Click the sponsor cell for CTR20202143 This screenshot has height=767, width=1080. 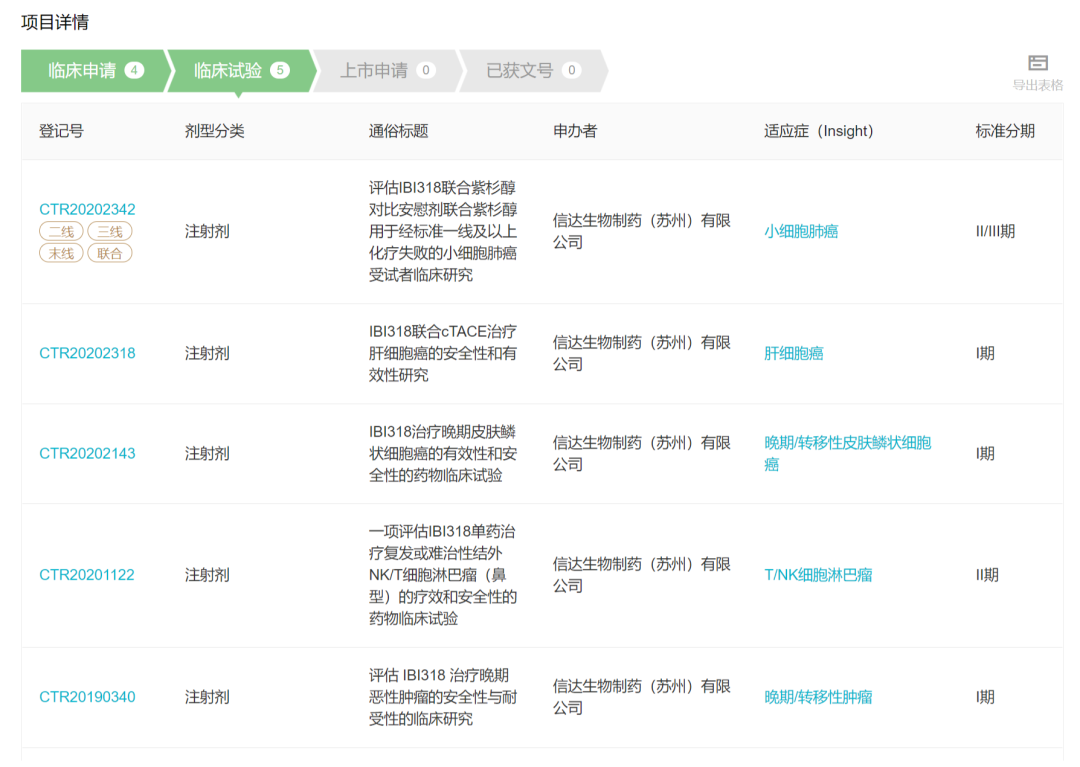tap(641, 454)
